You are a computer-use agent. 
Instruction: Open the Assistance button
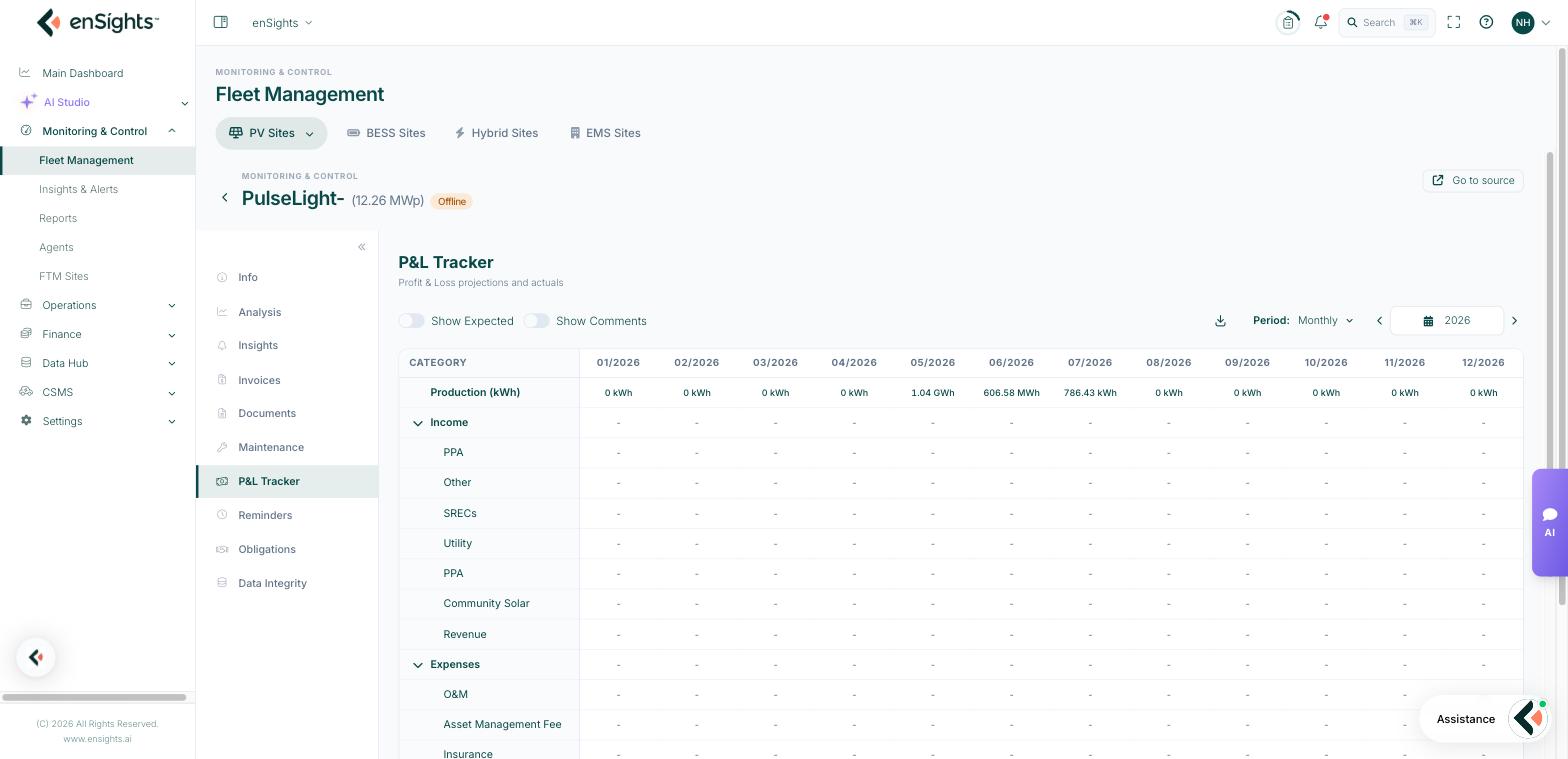click(x=1483, y=718)
